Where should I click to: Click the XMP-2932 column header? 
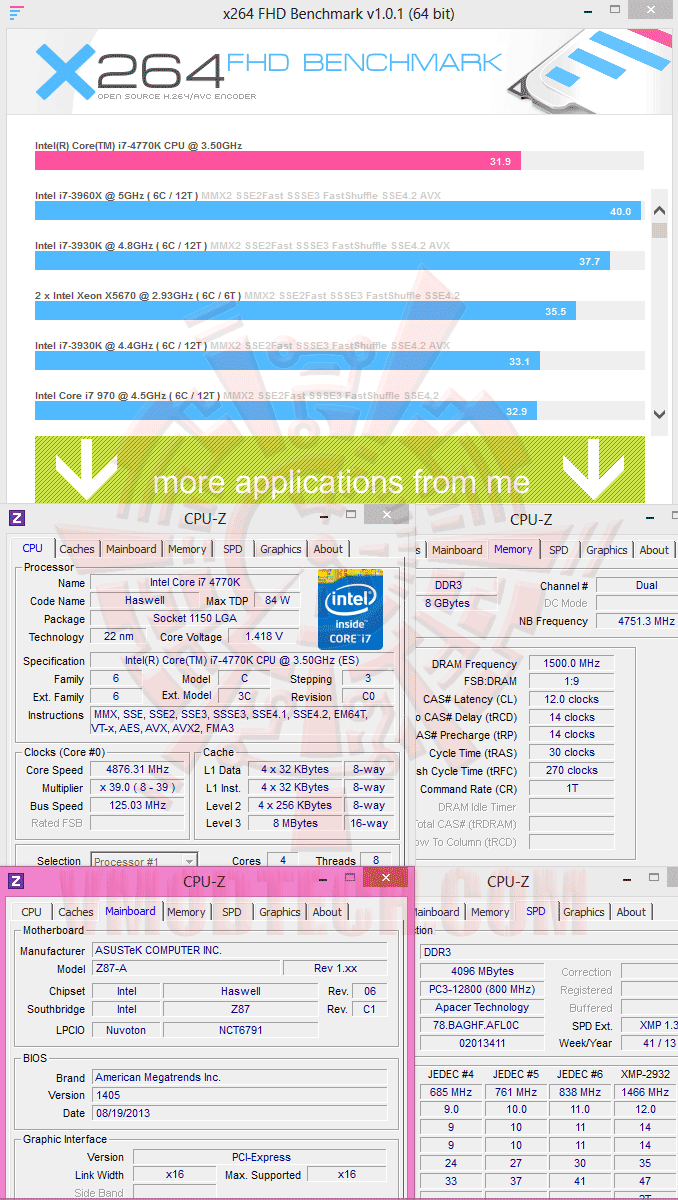(x=645, y=1074)
